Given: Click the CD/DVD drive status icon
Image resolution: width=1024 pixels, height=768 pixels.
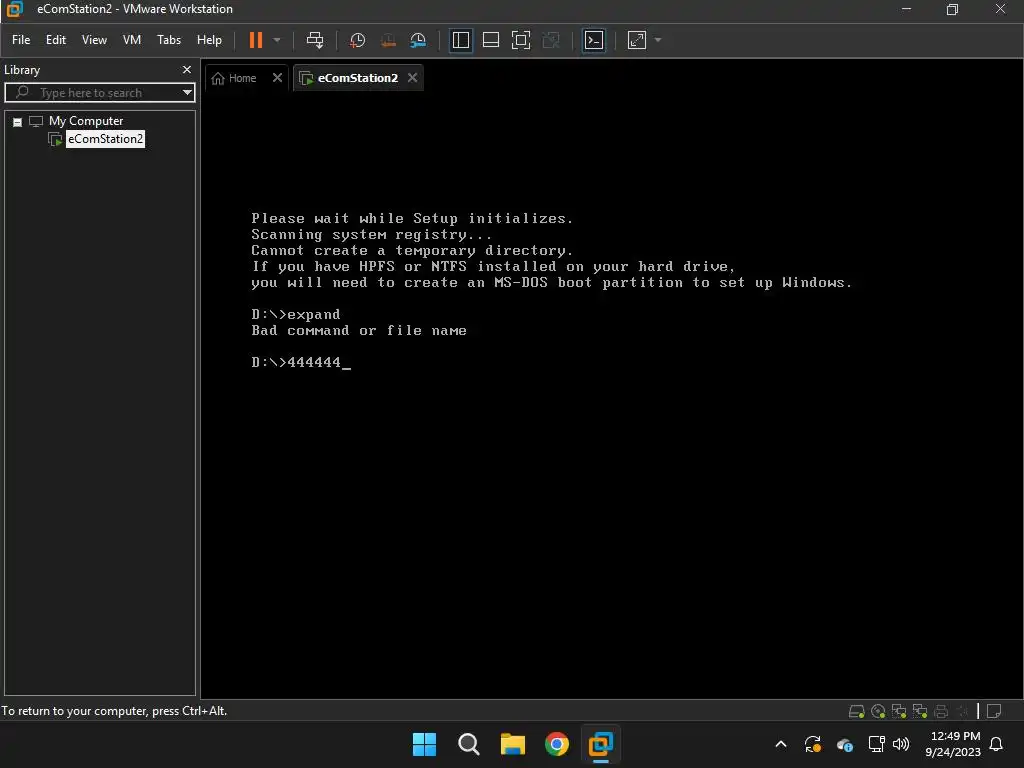Looking at the screenshot, I should (x=878, y=711).
